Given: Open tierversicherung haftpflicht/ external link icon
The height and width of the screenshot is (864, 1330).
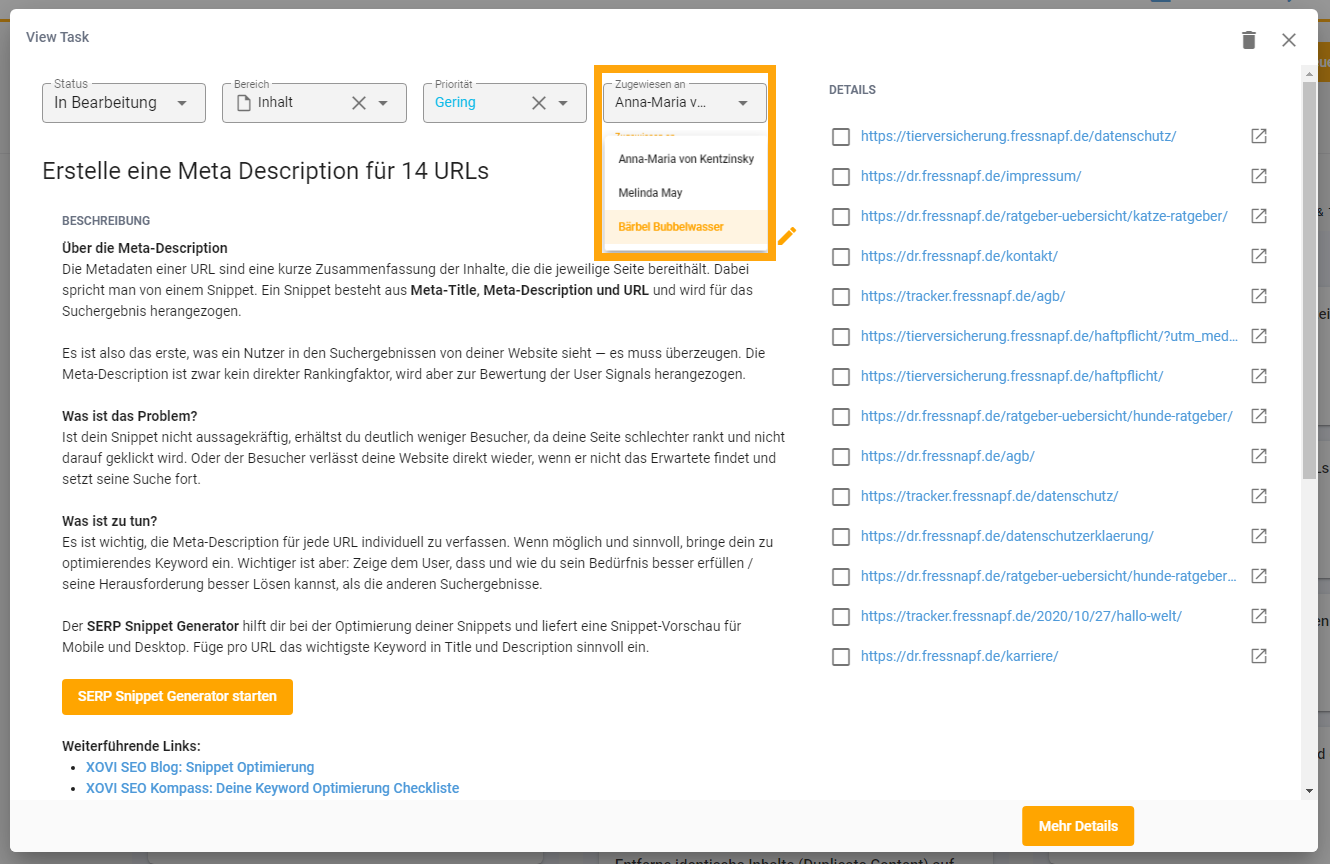Looking at the screenshot, I should coord(1259,376).
